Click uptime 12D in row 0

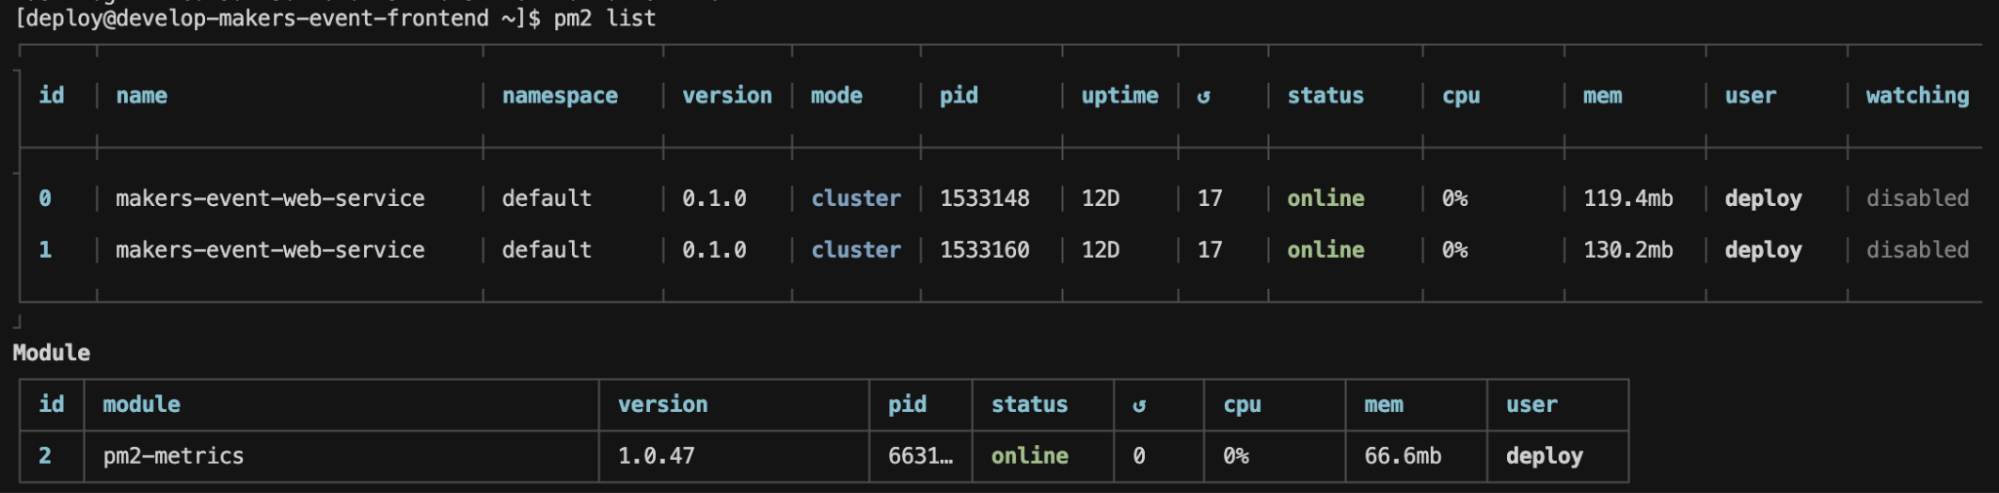click(x=1100, y=199)
